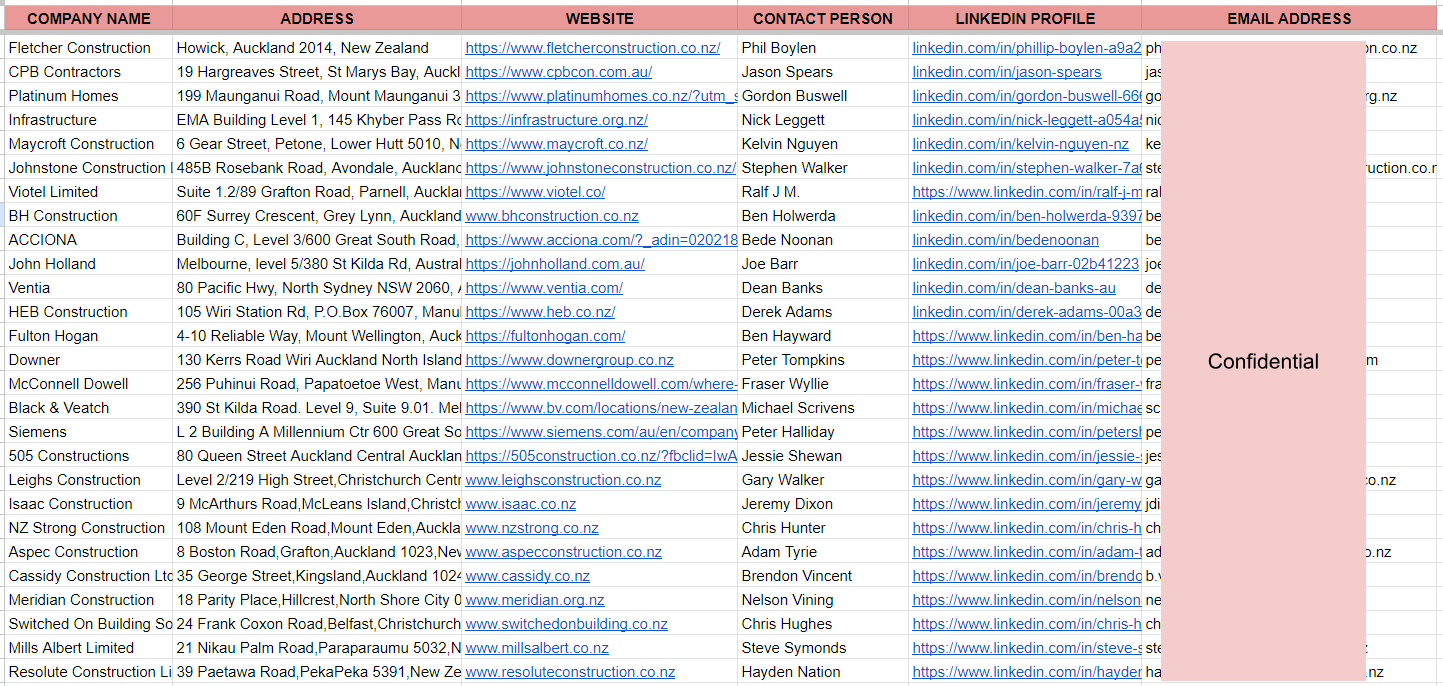The width and height of the screenshot is (1443, 686).
Task: Select the McConnell Dowell company cell
Action: 87,384
